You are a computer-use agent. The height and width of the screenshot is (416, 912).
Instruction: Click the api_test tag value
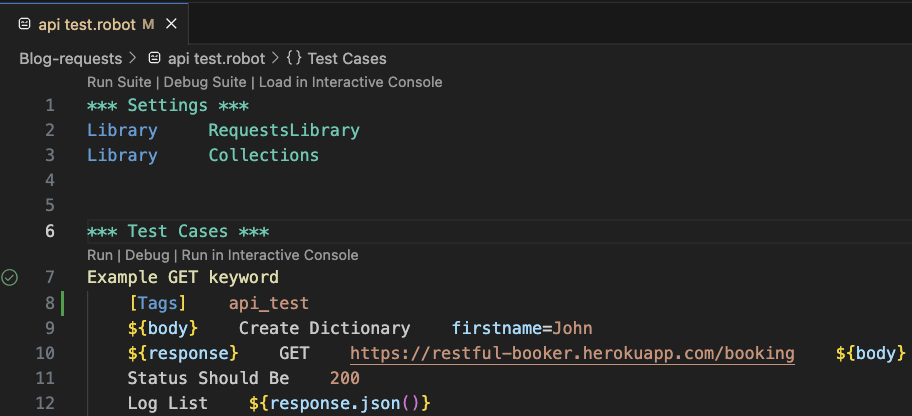click(x=269, y=303)
